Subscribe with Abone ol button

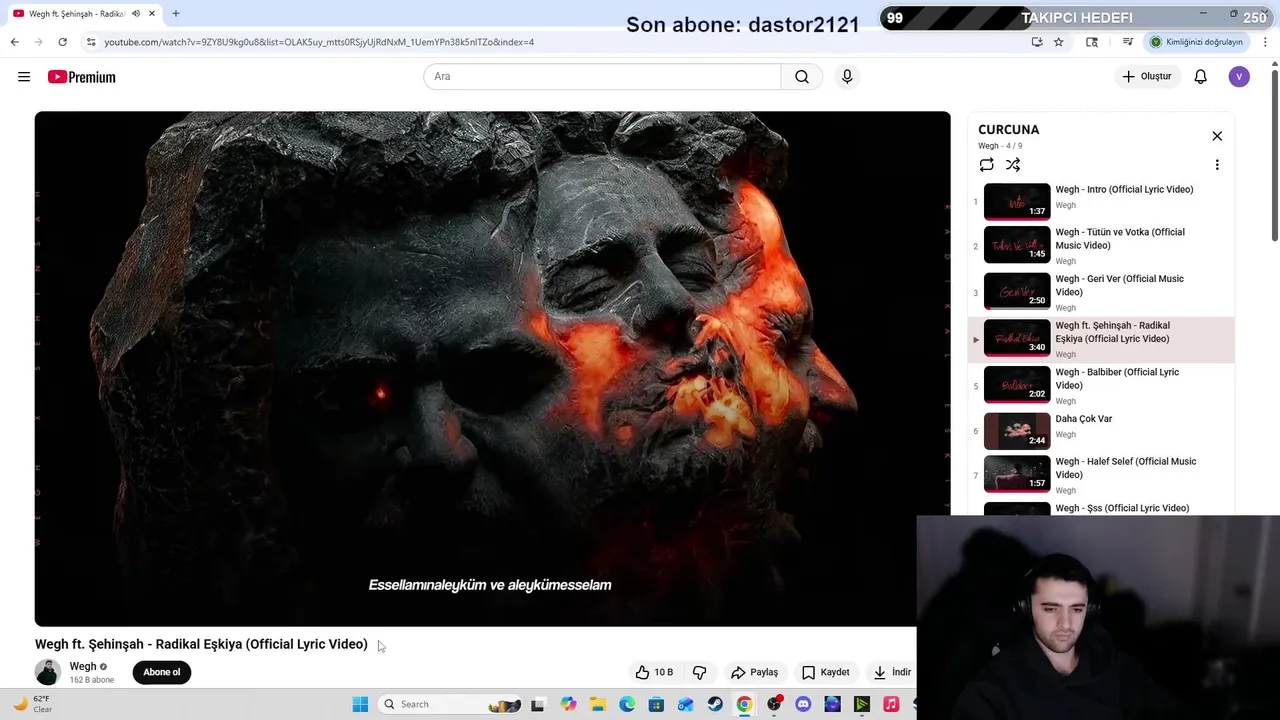click(x=162, y=672)
